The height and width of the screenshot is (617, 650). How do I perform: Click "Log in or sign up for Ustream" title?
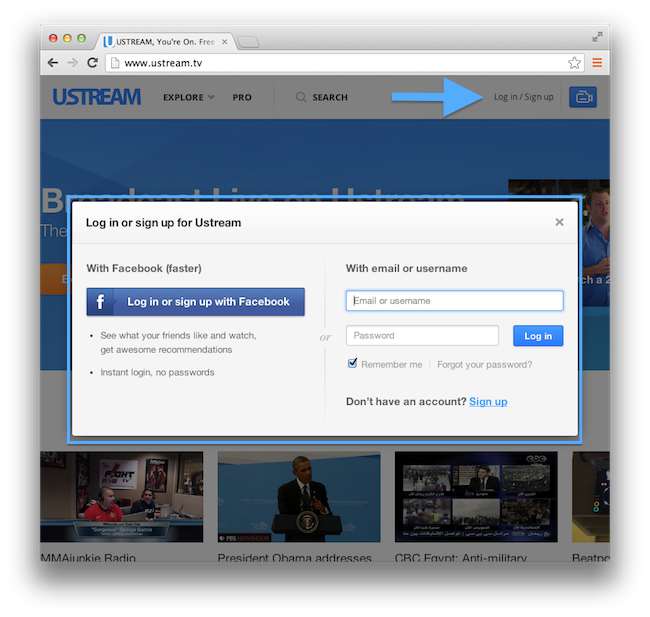point(163,223)
